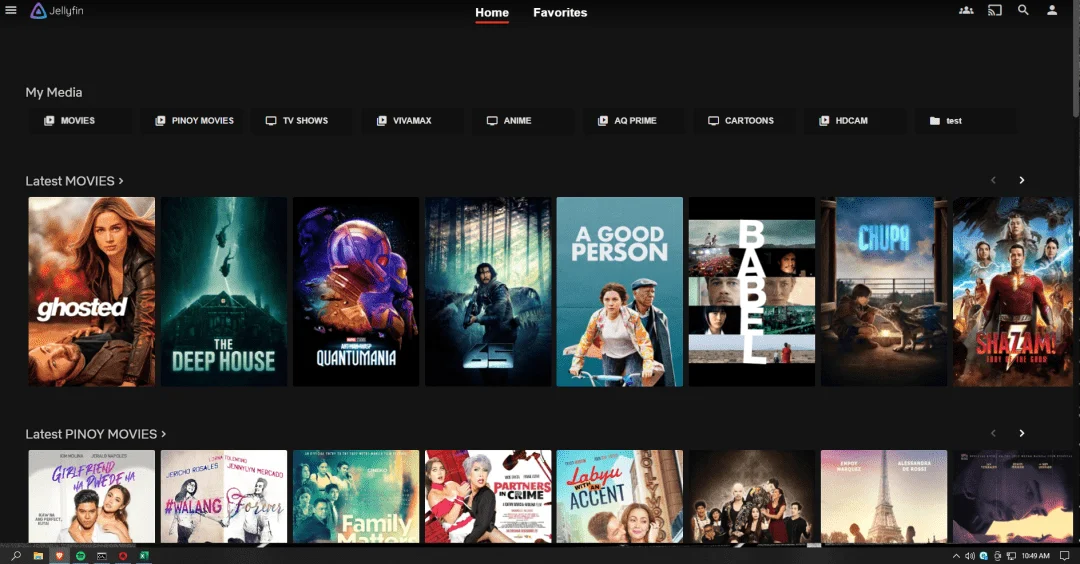Open the AQ PRIME library
Screen dimensions: 1080x564
pos(633,121)
